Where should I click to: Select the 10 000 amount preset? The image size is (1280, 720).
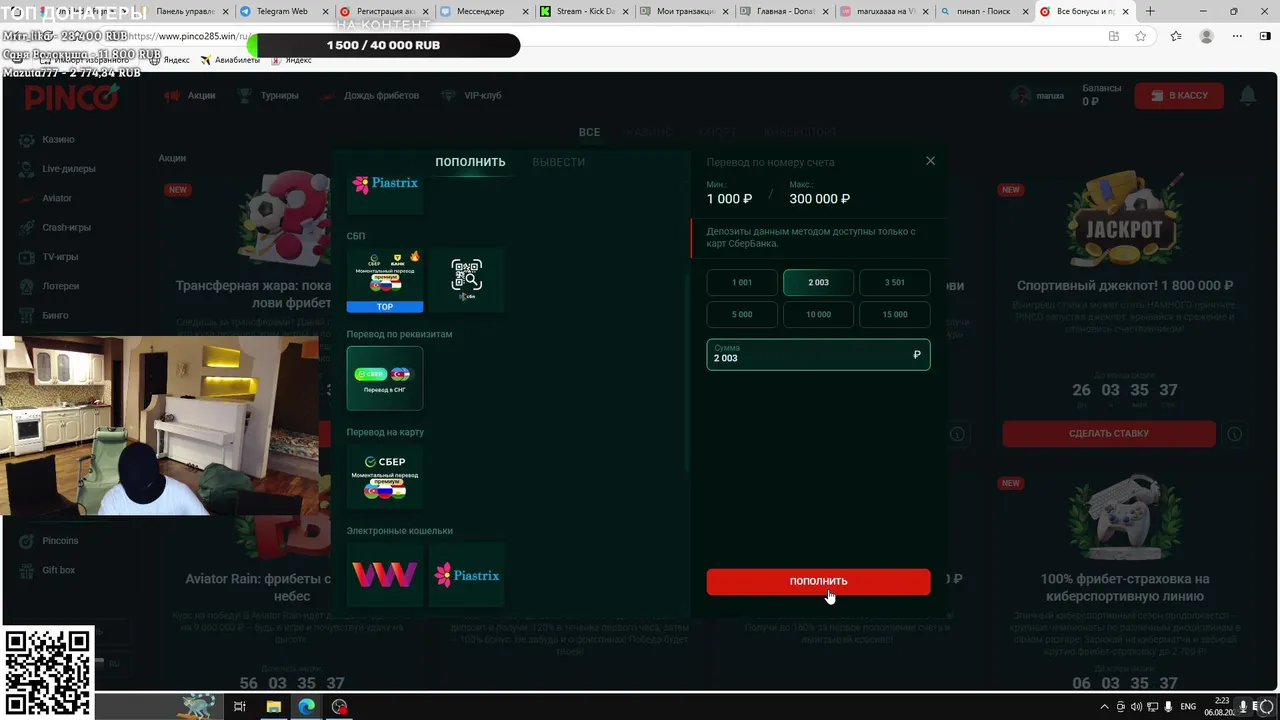pyautogui.click(x=818, y=314)
